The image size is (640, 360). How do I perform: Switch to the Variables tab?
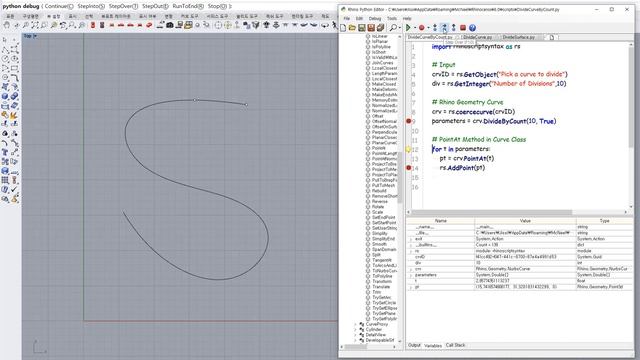pos(433,345)
